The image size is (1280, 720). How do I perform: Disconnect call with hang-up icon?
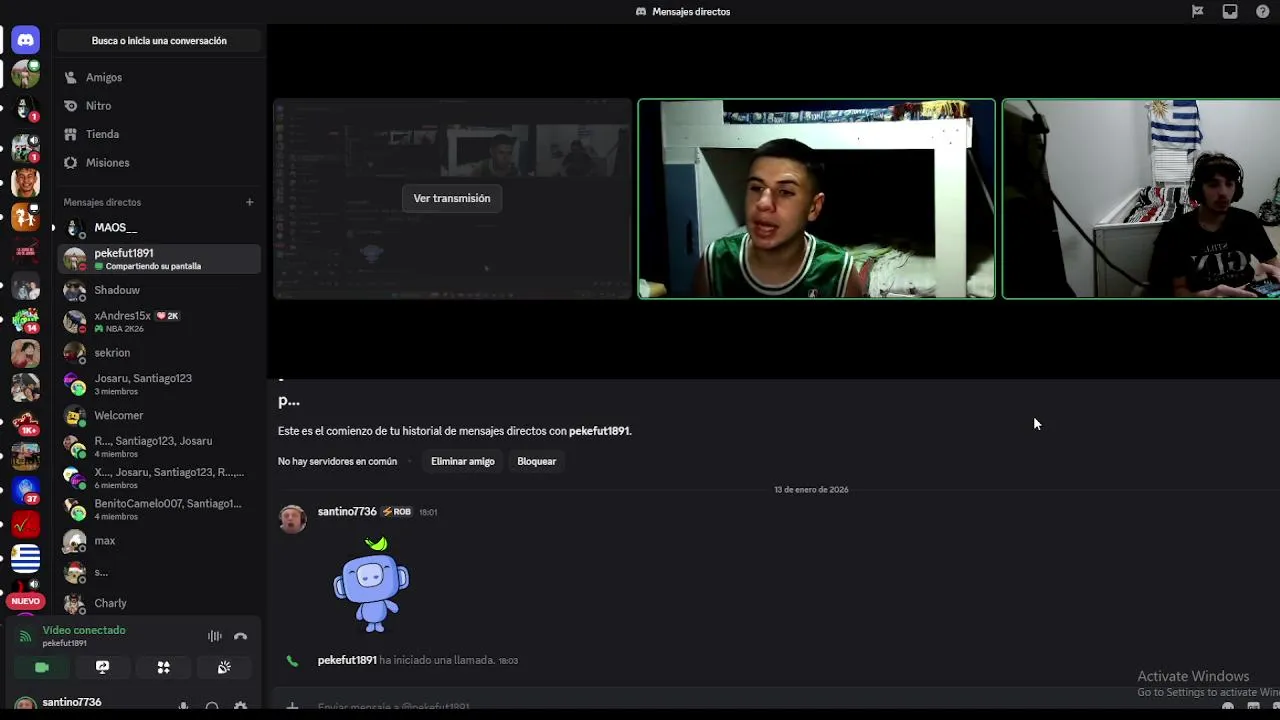(240, 636)
